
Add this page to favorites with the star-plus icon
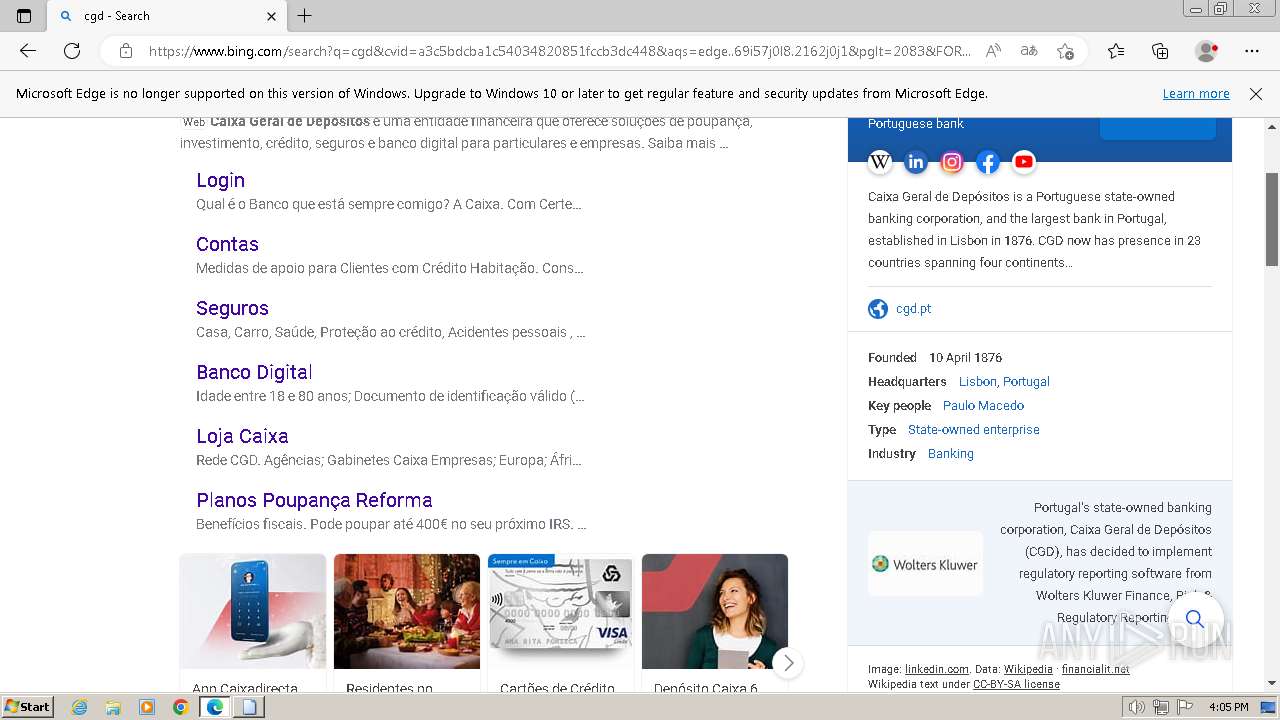1066,51
